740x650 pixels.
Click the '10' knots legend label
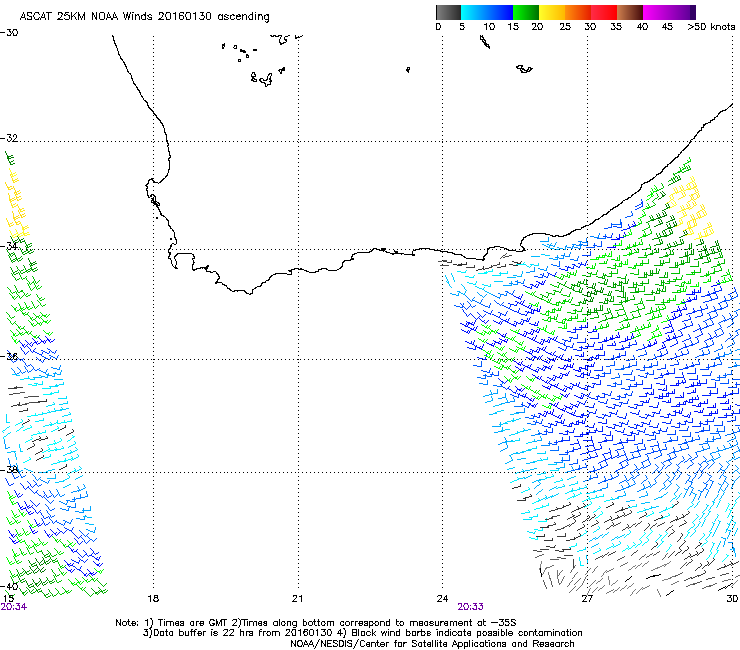pos(489,27)
